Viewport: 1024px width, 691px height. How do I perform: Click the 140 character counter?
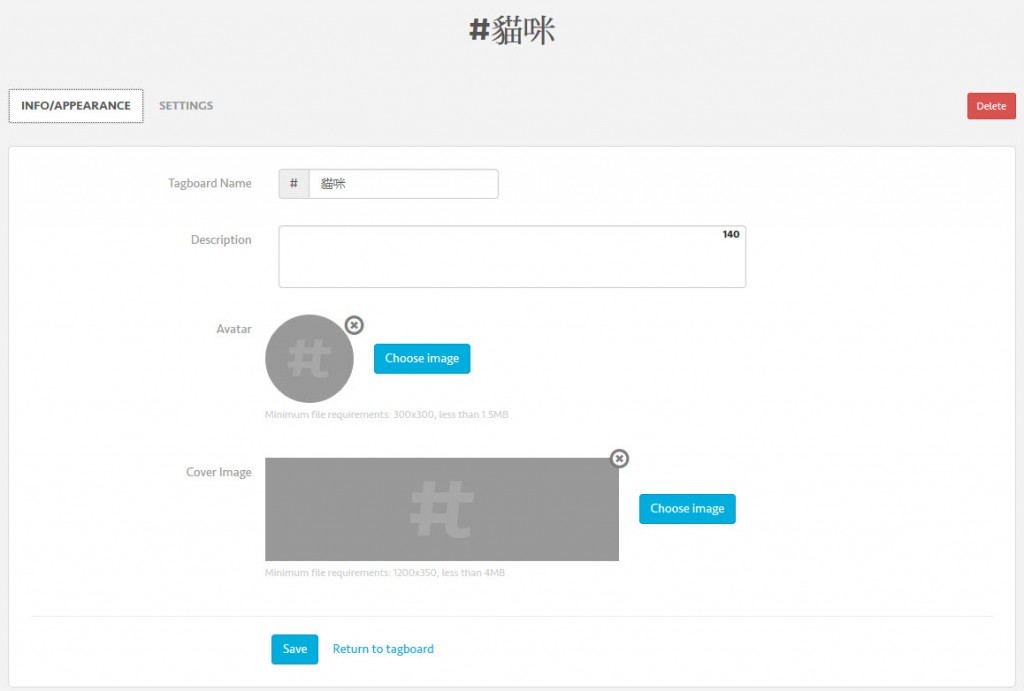(x=730, y=235)
